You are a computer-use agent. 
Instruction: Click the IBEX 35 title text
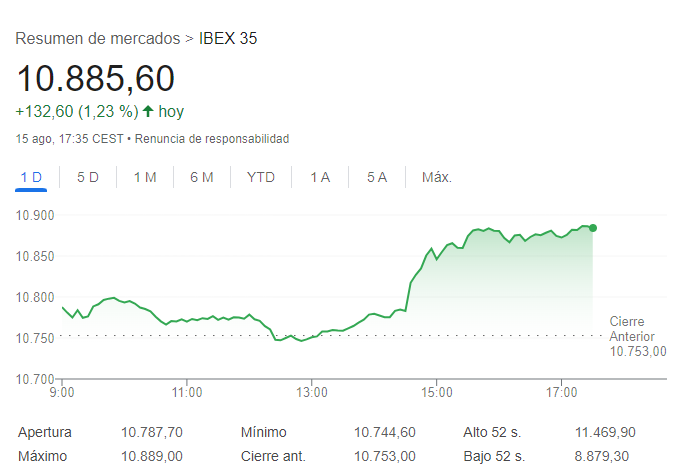pyautogui.click(x=228, y=38)
